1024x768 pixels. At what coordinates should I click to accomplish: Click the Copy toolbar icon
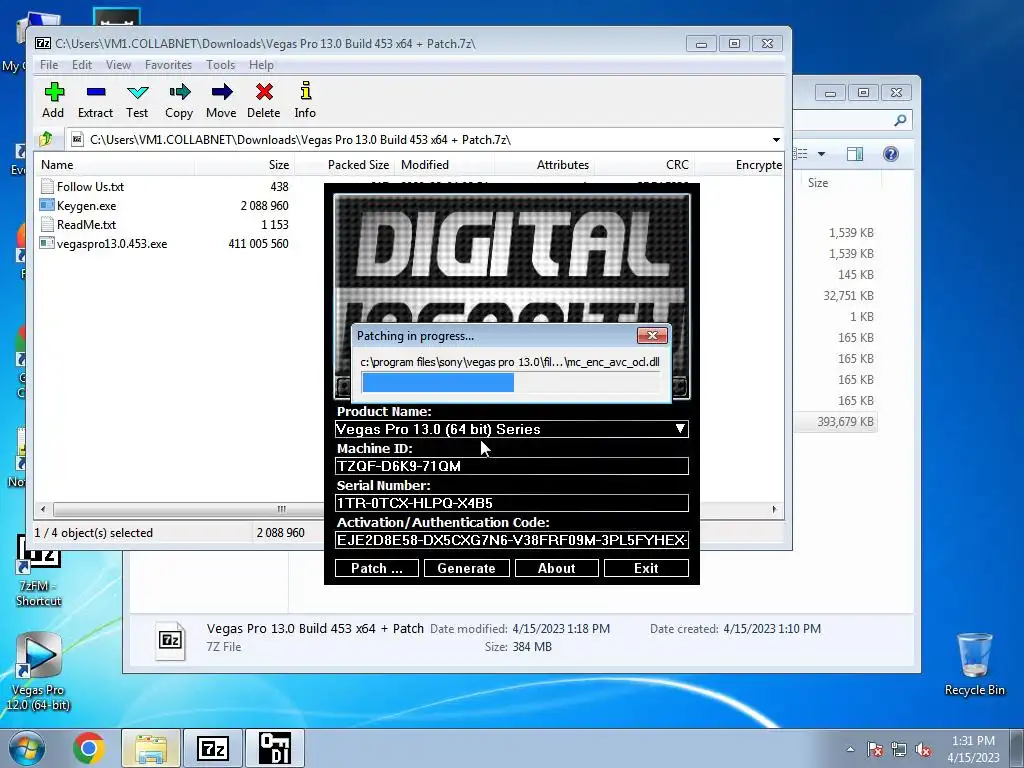[179, 100]
